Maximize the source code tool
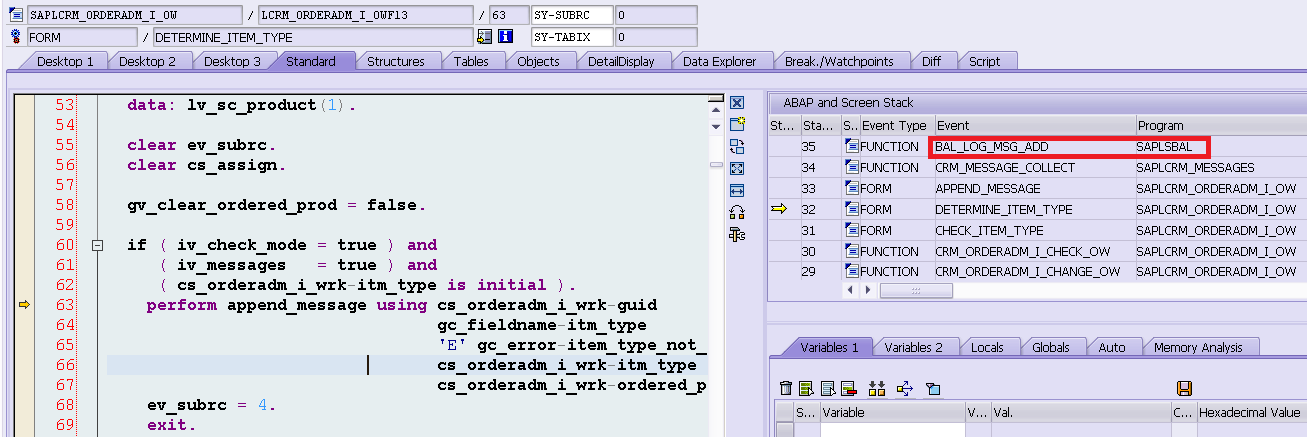Image resolution: width=1307 pixels, height=437 pixels. (738, 168)
